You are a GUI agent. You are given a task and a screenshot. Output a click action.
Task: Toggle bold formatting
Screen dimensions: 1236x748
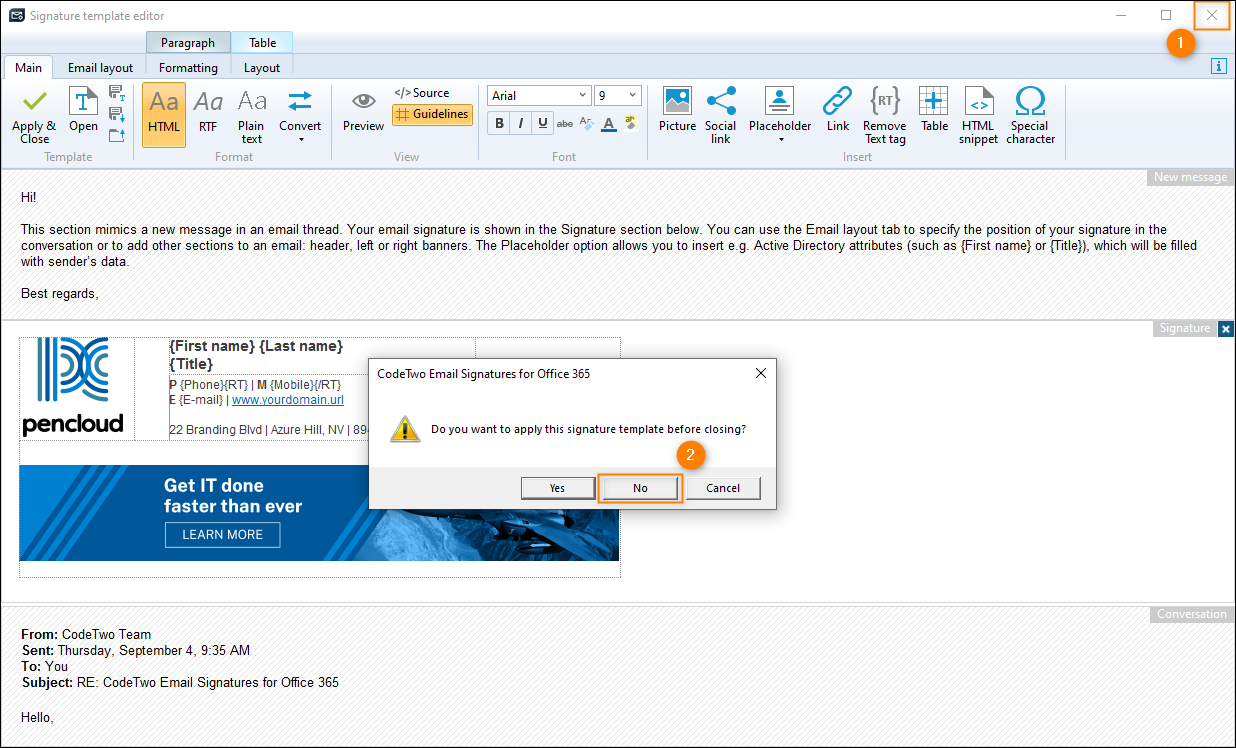click(x=498, y=122)
